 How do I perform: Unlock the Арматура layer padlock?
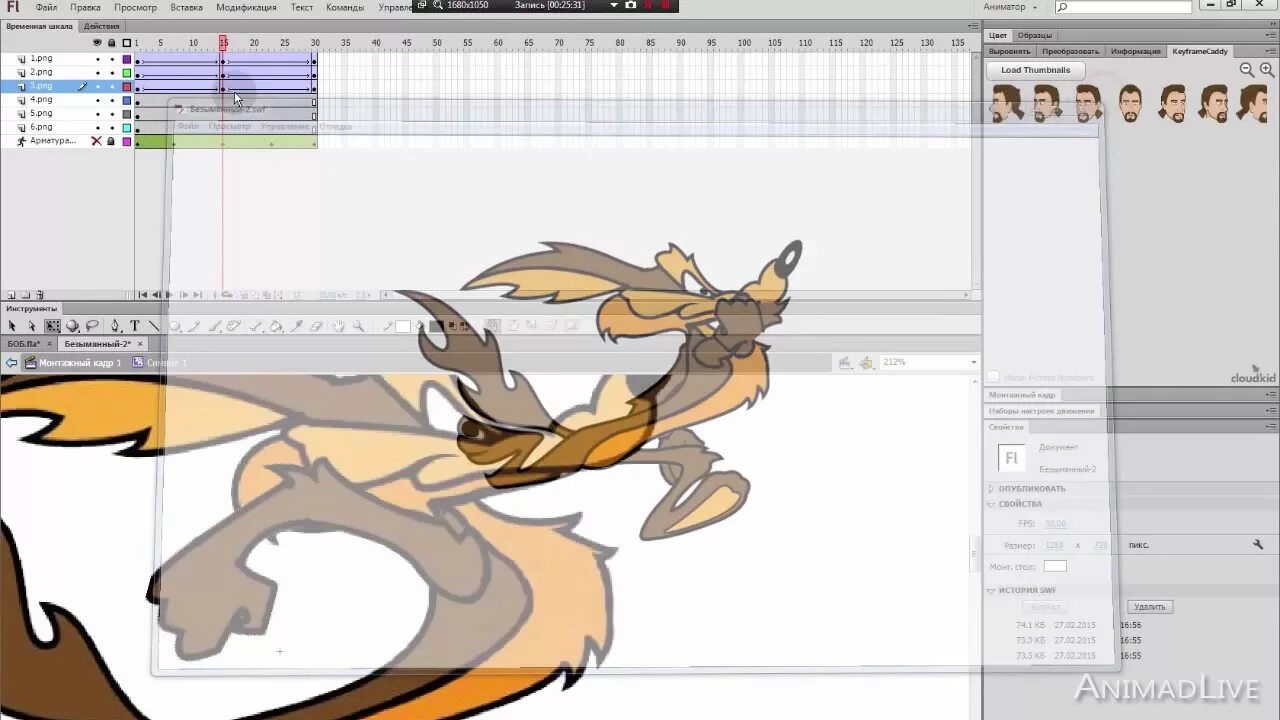(112, 141)
